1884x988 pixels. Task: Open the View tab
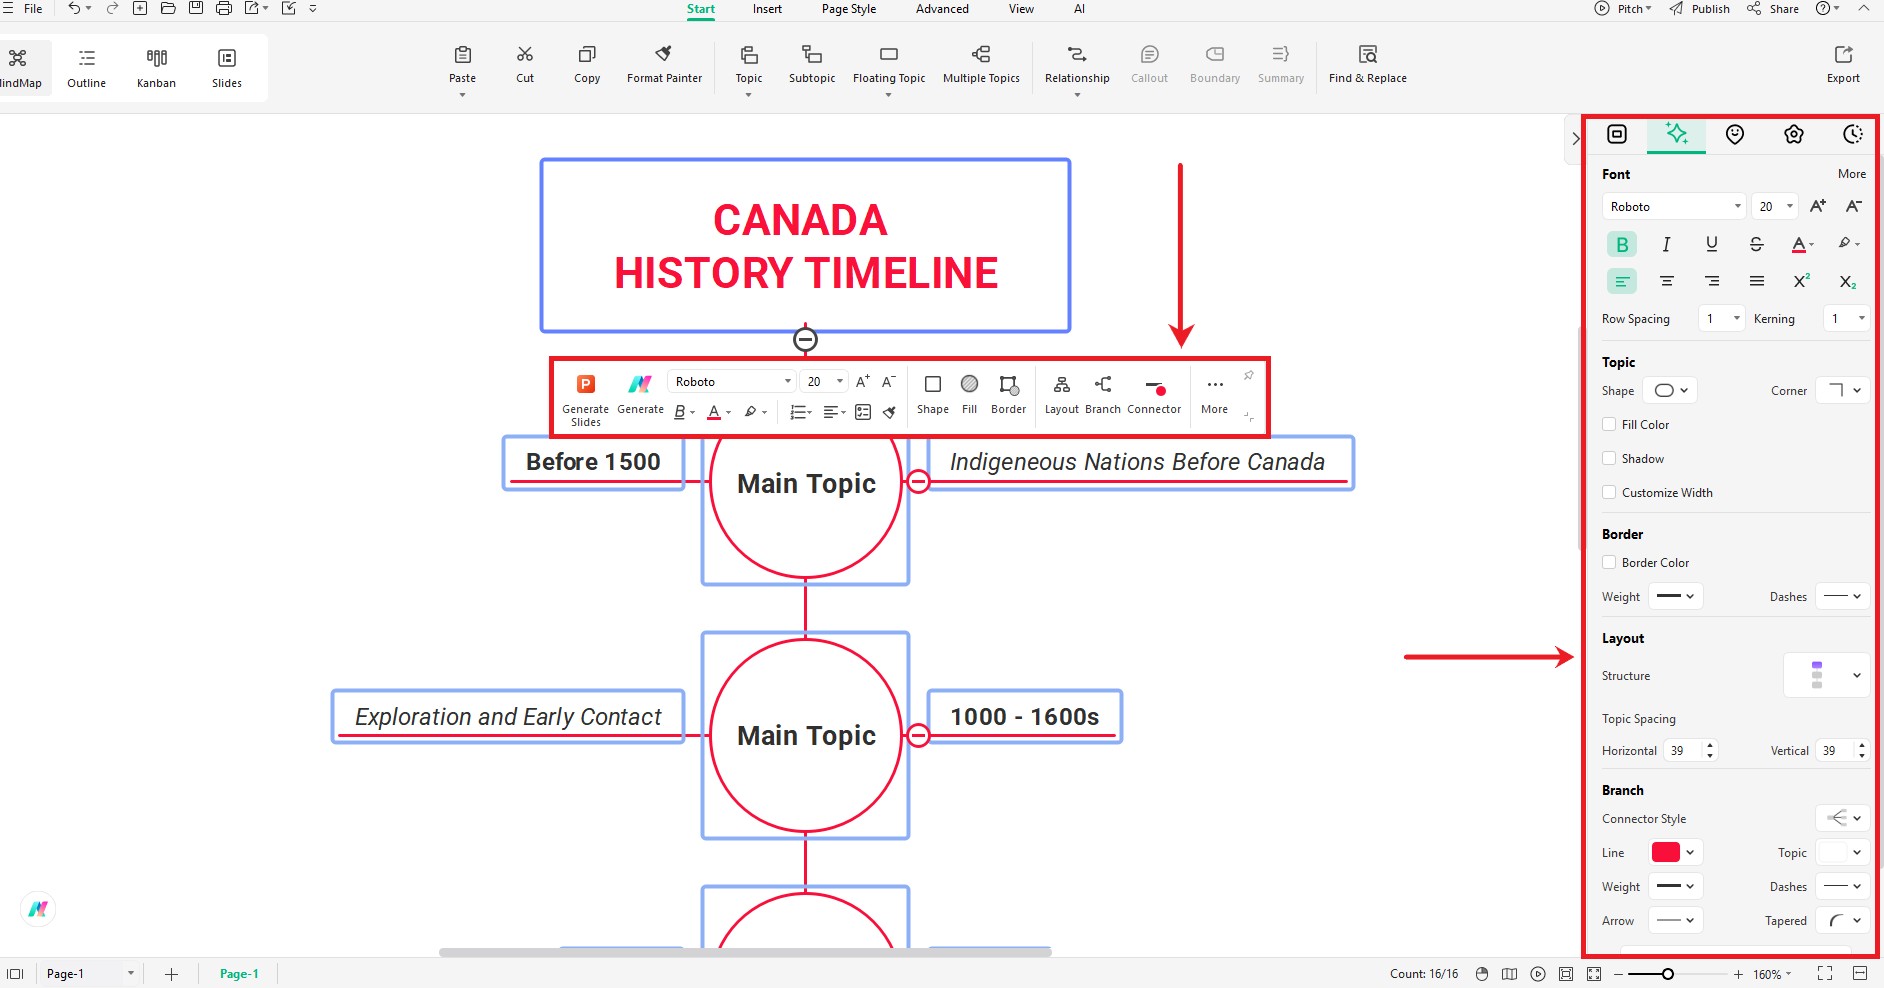[1021, 9]
